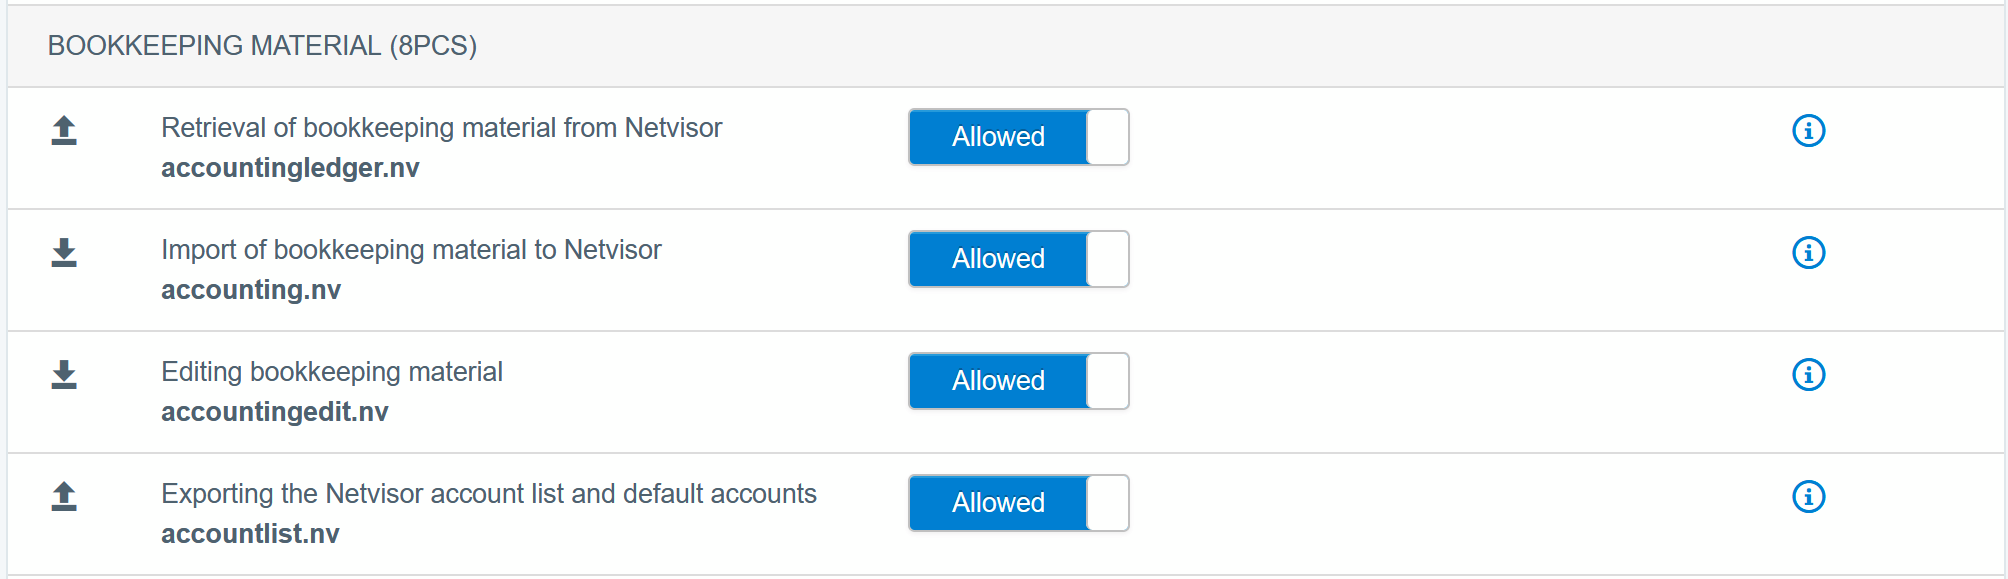Click the download icon beside accountingedit.nv
The width and height of the screenshot is (2008, 579).
(64, 375)
